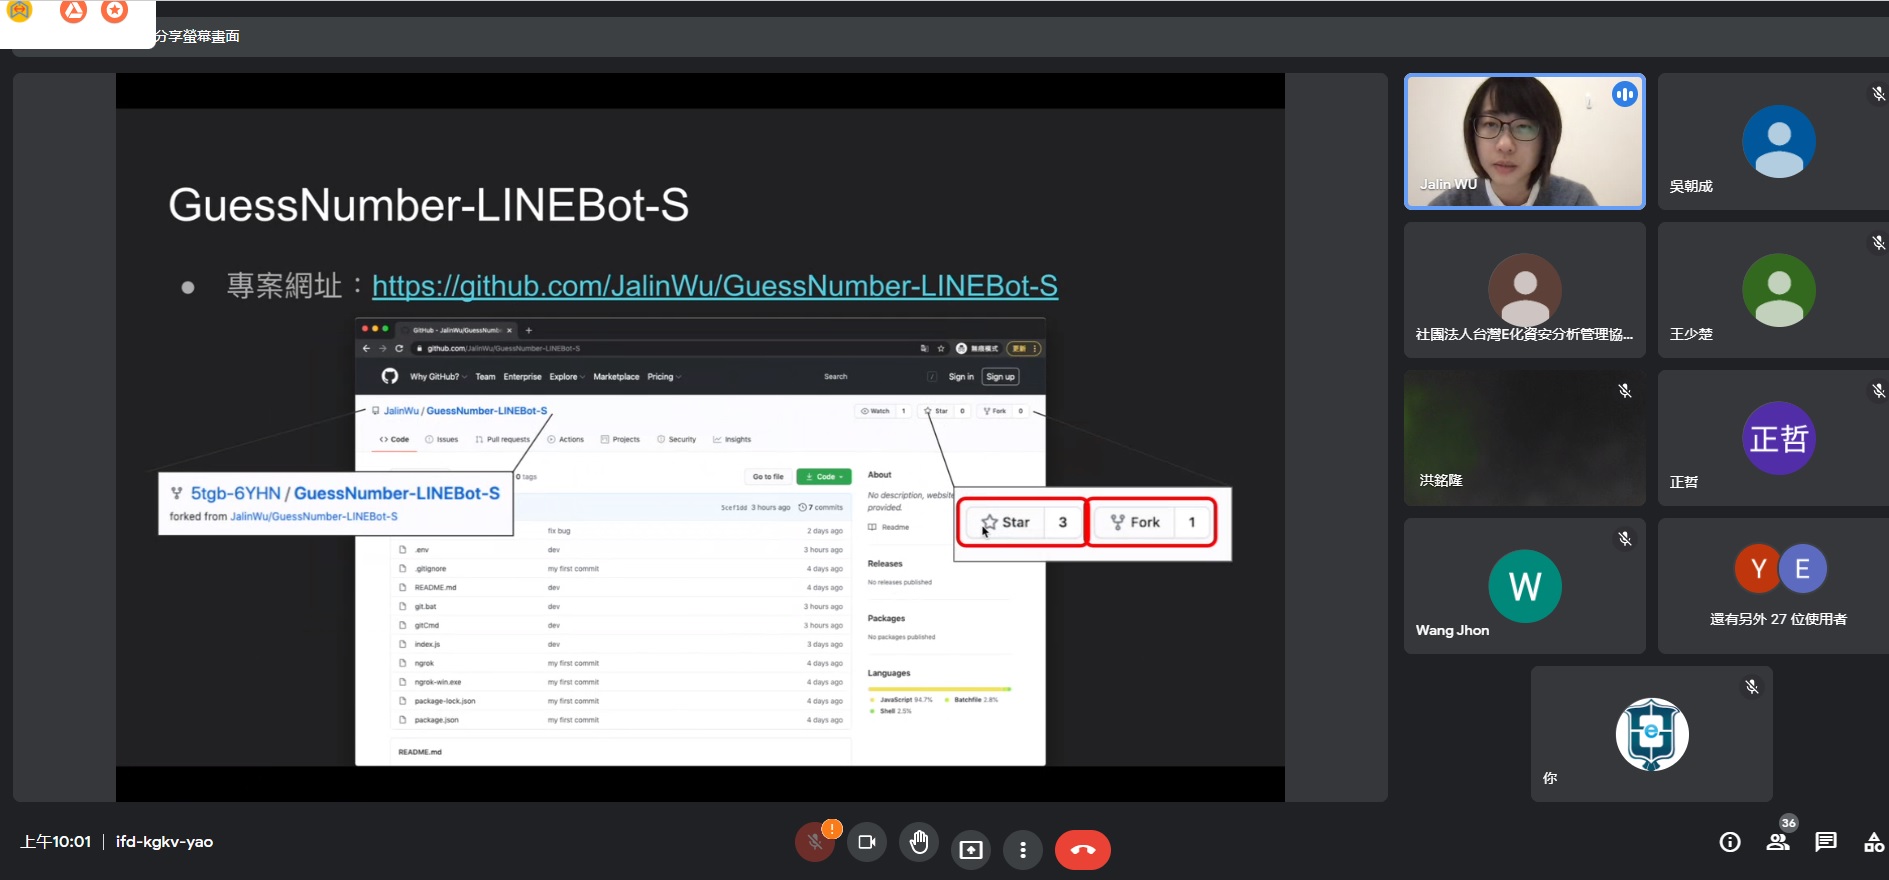Click the GitHub octocat logo on slide
Viewport: 1889px width, 880px height.
coord(390,376)
